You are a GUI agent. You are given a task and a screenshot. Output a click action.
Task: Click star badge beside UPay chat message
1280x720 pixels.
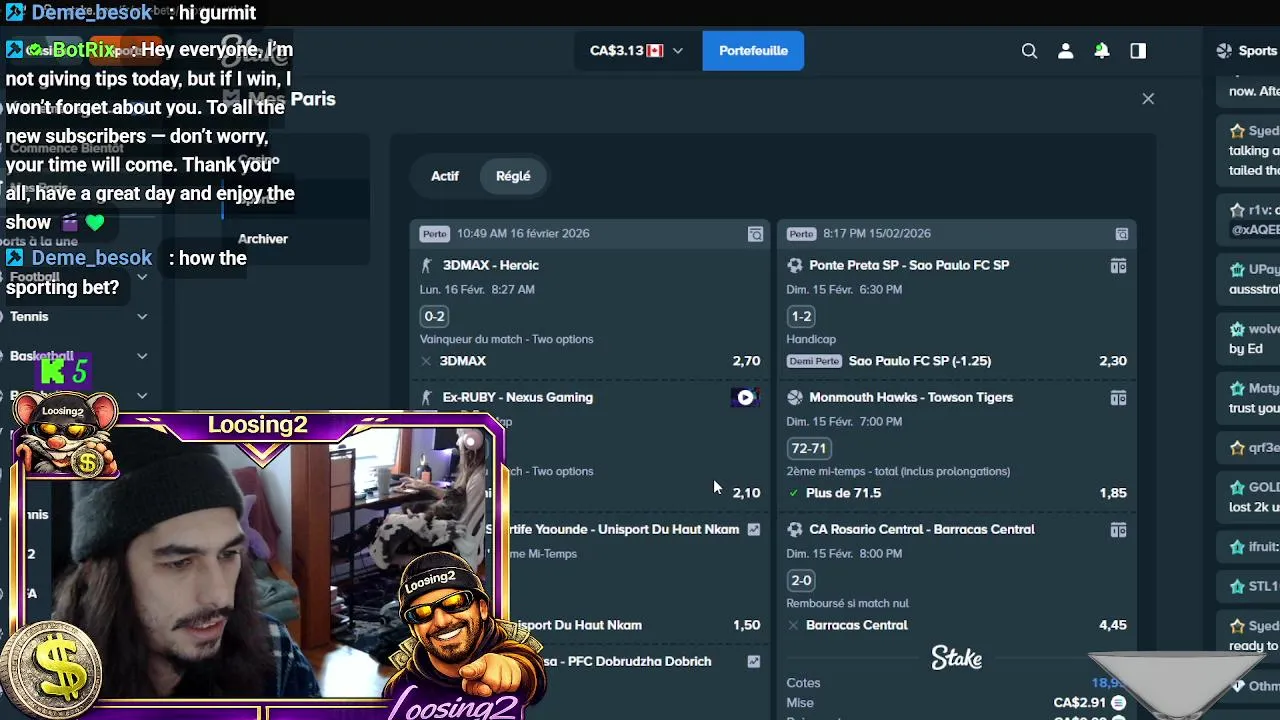click(1237, 271)
